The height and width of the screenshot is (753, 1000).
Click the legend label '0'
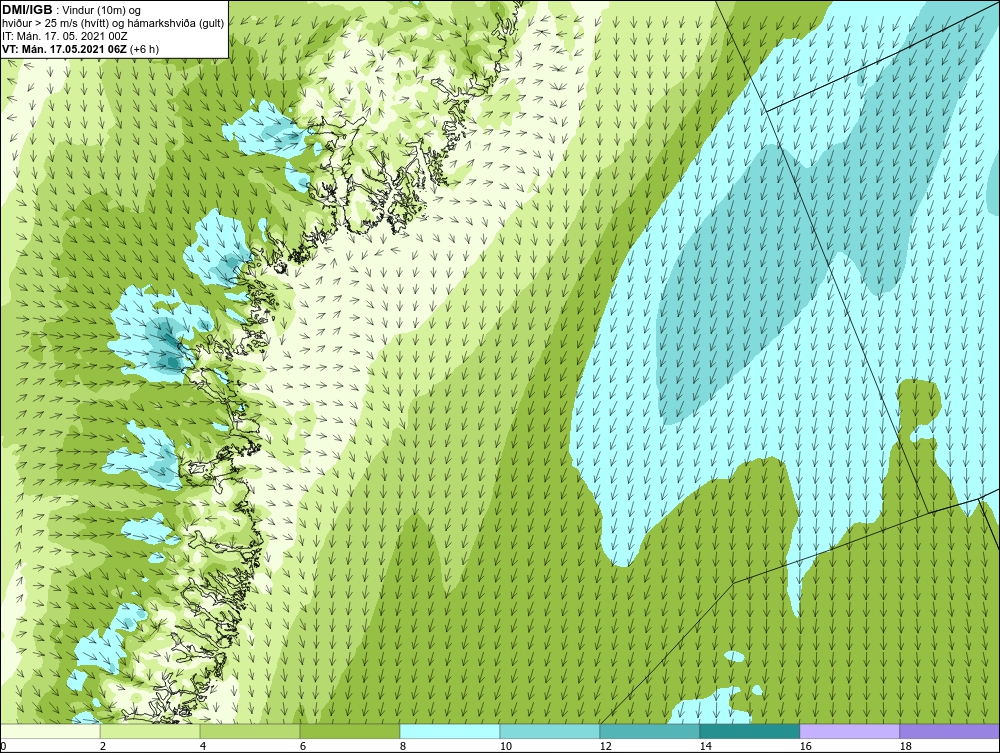click(3, 746)
